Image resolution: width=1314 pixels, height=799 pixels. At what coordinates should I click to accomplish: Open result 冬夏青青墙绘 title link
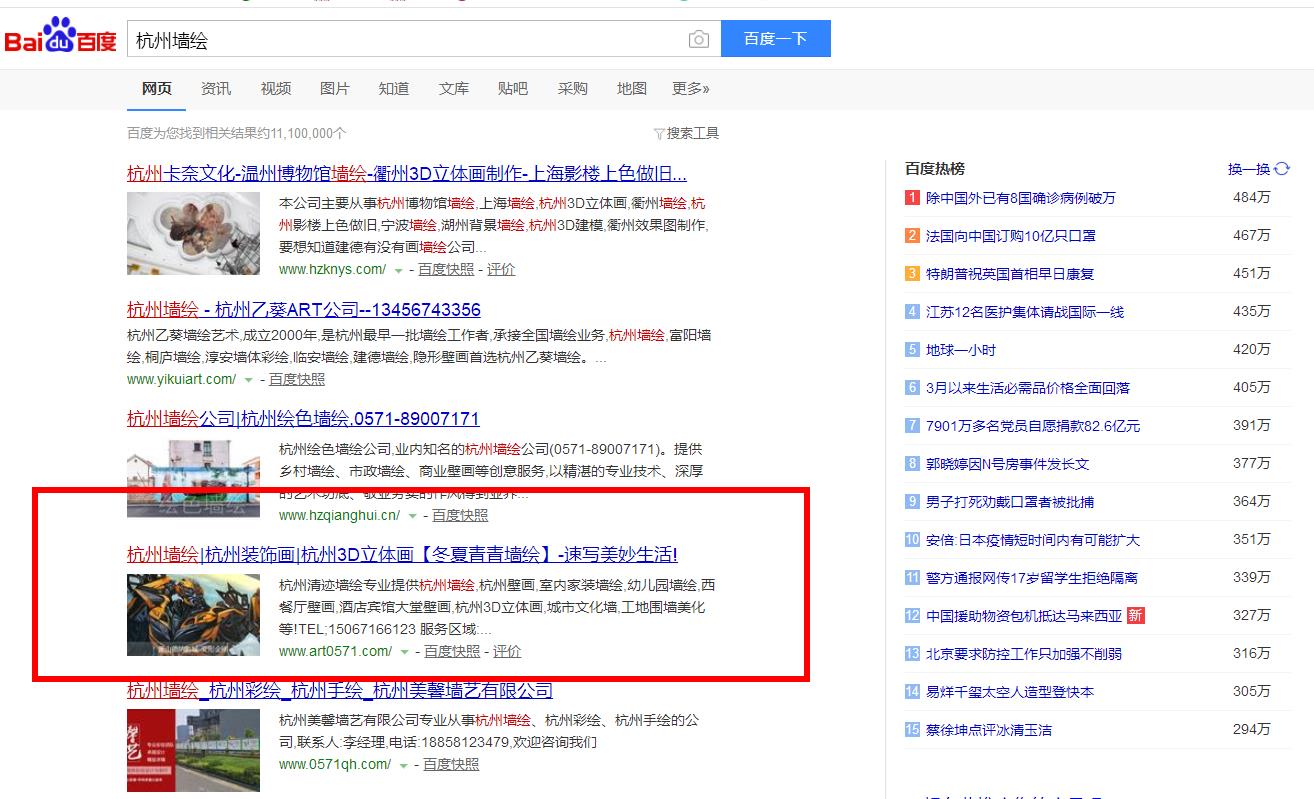click(x=402, y=555)
